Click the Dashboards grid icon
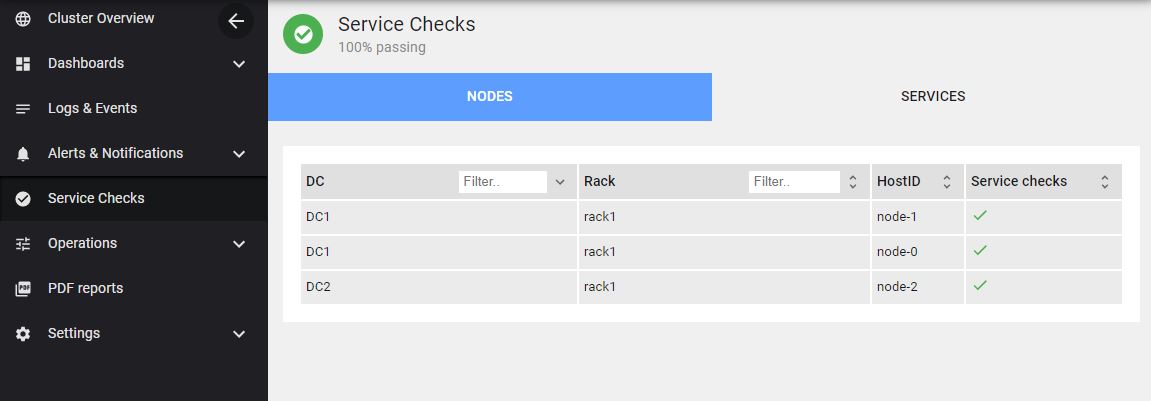The width and height of the screenshot is (1151, 401). [23, 64]
